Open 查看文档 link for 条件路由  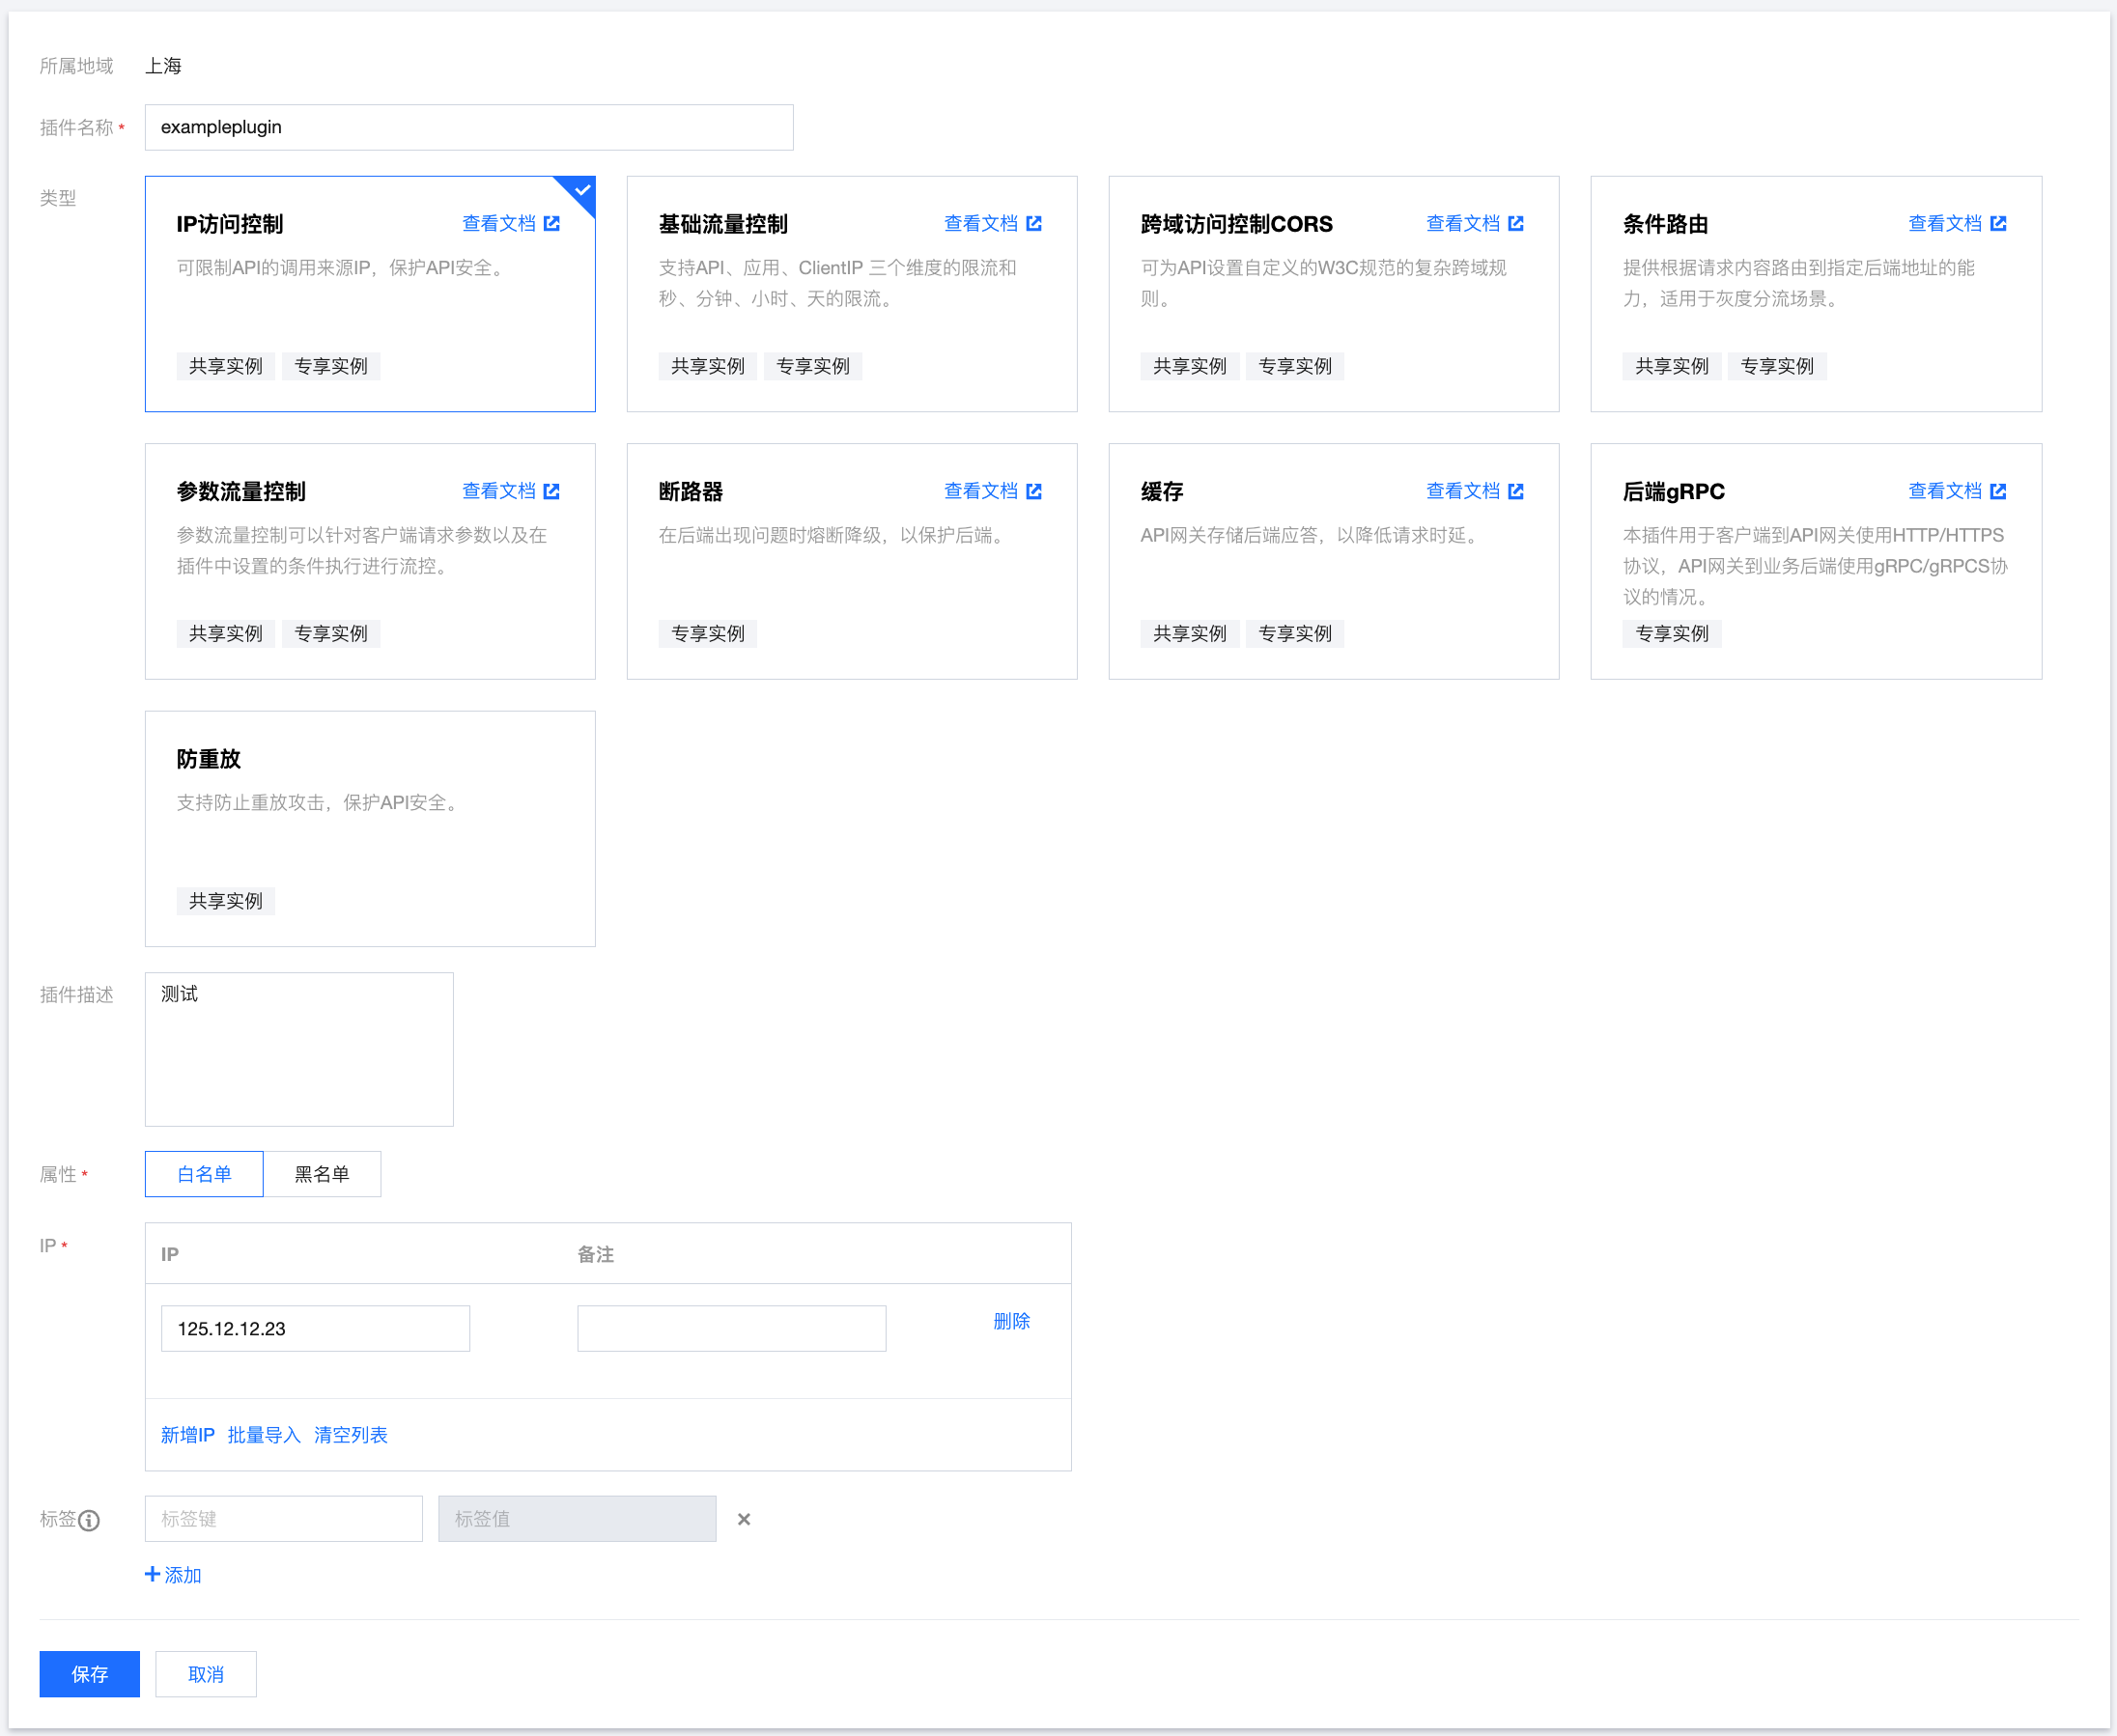pos(1945,223)
